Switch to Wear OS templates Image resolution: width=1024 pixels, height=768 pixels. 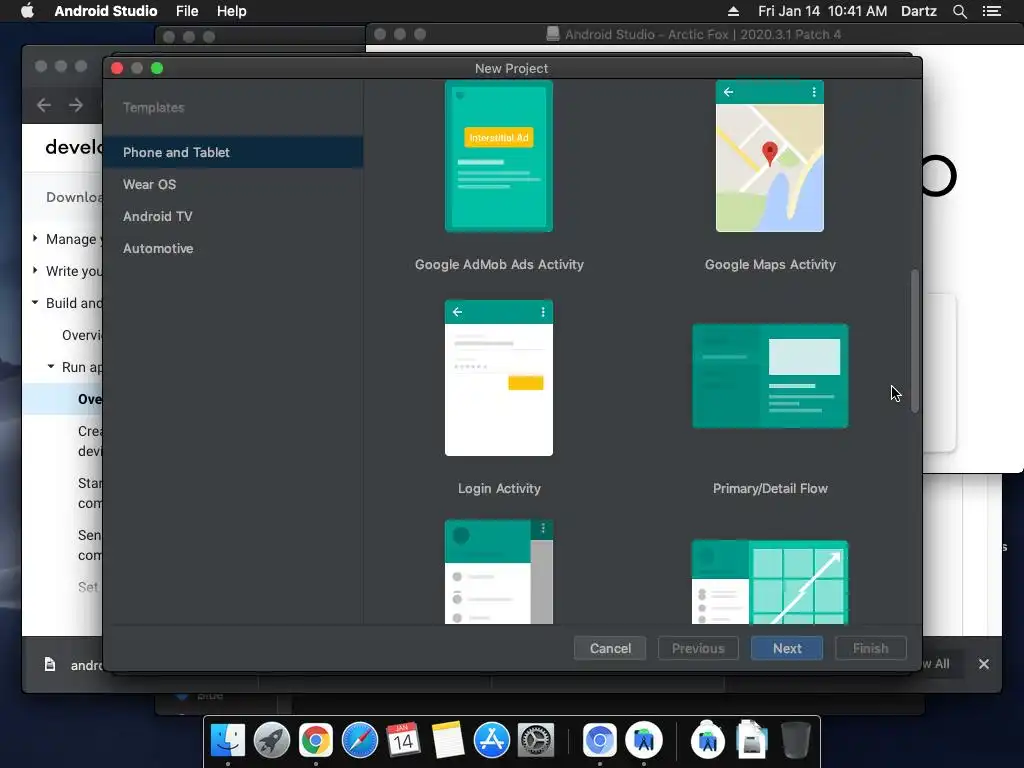click(150, 184)
